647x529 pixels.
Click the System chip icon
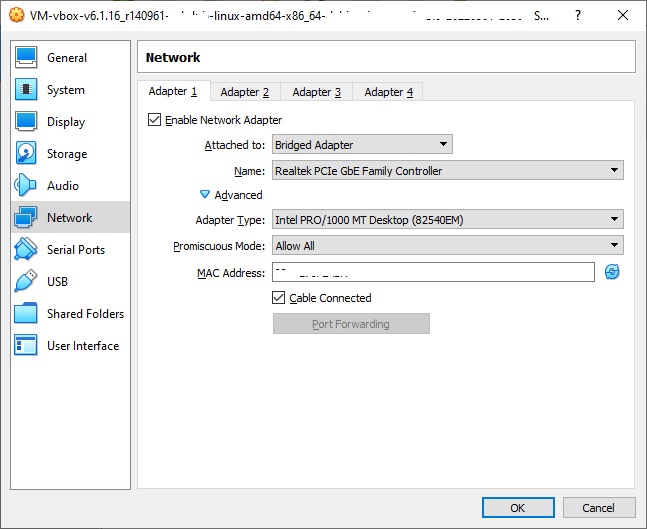[26, 90]
